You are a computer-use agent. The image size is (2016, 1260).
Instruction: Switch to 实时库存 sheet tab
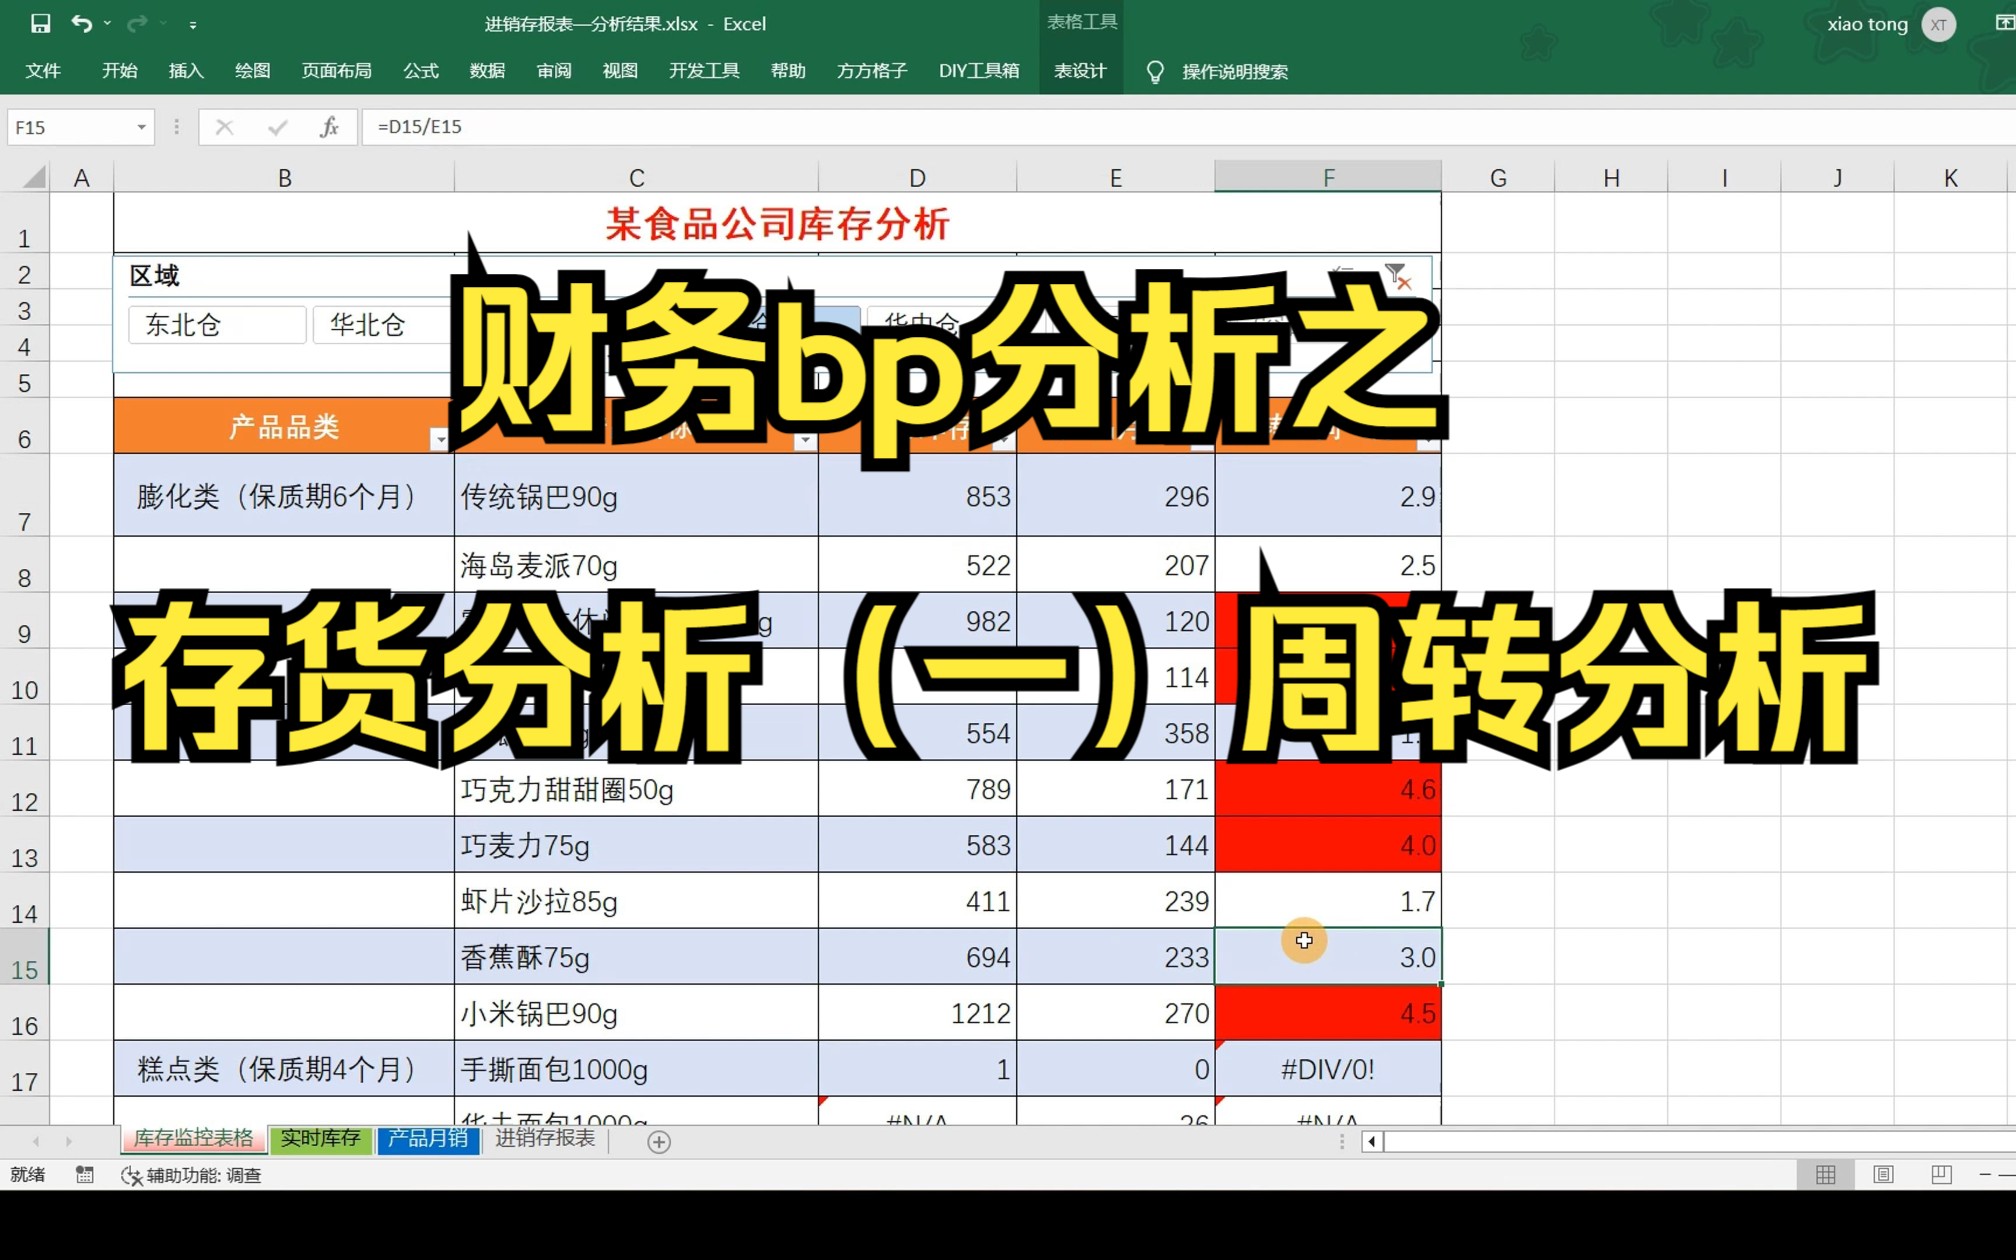(x=320, y=1139)
